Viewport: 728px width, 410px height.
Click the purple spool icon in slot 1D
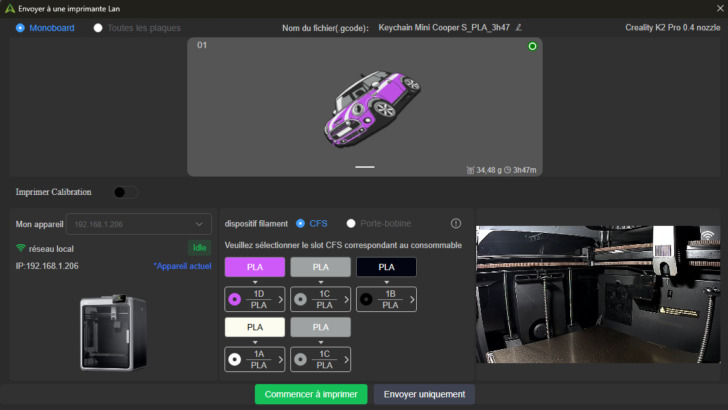pyautogui.click(x=235, y=299)
